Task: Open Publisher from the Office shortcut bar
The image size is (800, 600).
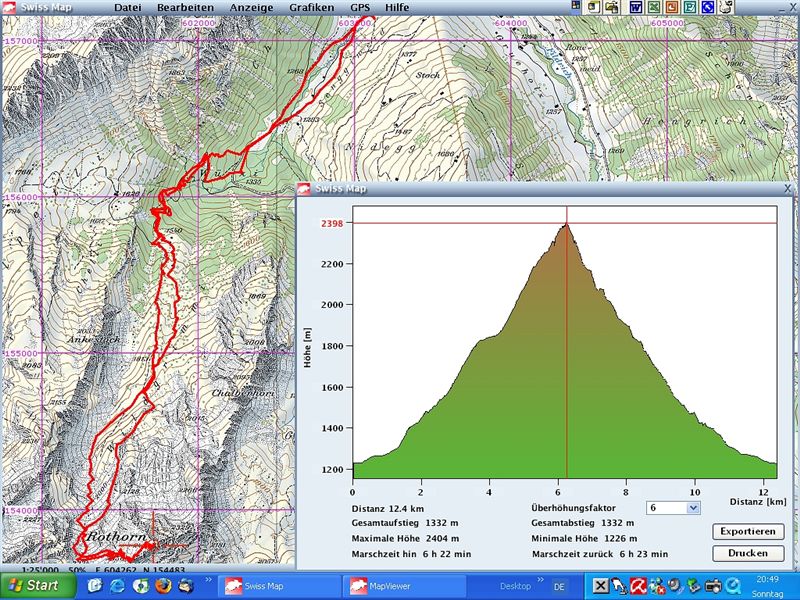Action: click(x=690, y=8)
